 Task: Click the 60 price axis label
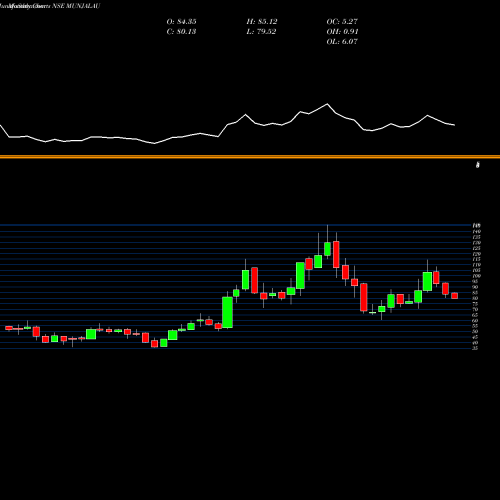coord(475,320)
